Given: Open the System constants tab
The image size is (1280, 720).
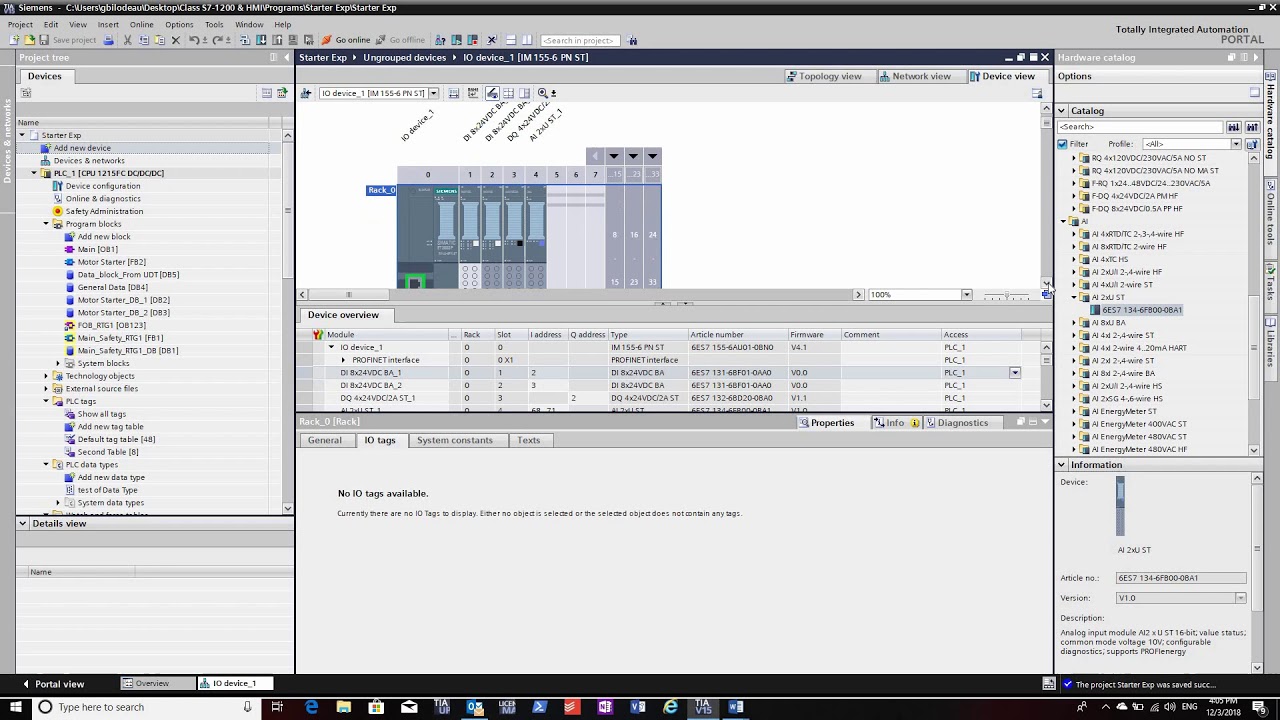Looking at the screenshot, I should (x=454, y=440).
